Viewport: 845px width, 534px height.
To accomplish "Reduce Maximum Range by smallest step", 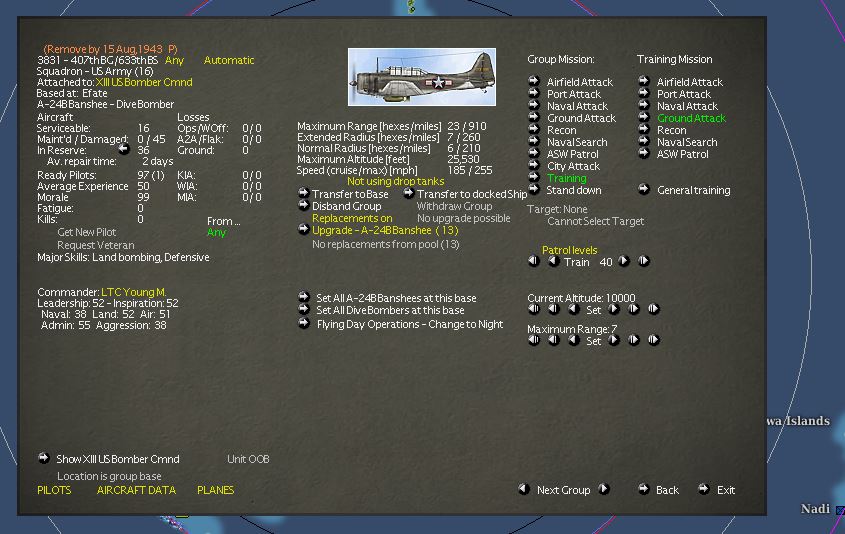I will click(573, 340).
